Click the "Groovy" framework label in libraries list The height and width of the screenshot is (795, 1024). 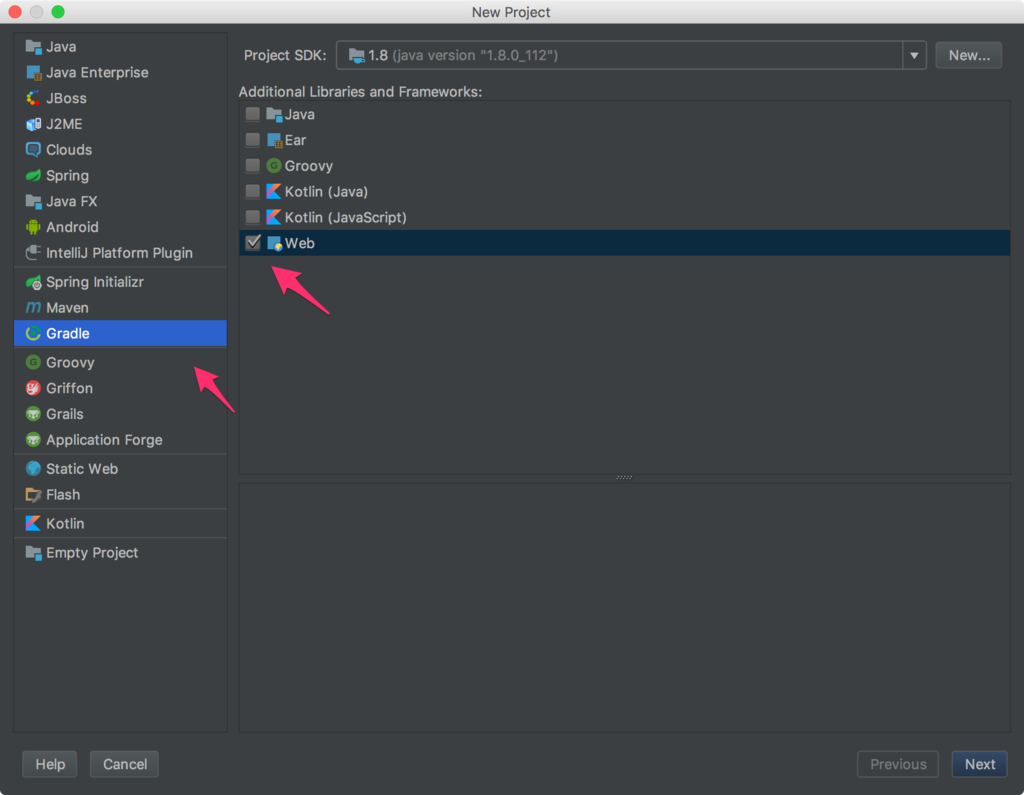(309, 166)
